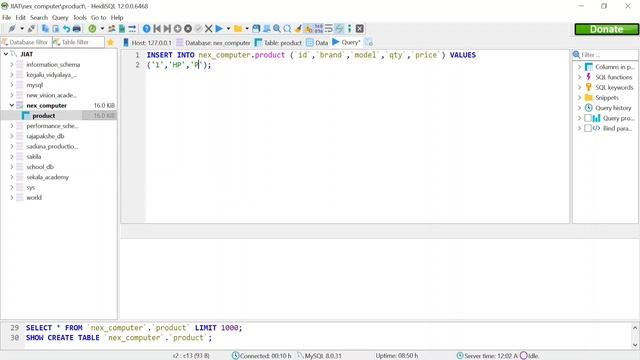Click the disconnect session icon

pyautogui.click(x=31, y=29)
